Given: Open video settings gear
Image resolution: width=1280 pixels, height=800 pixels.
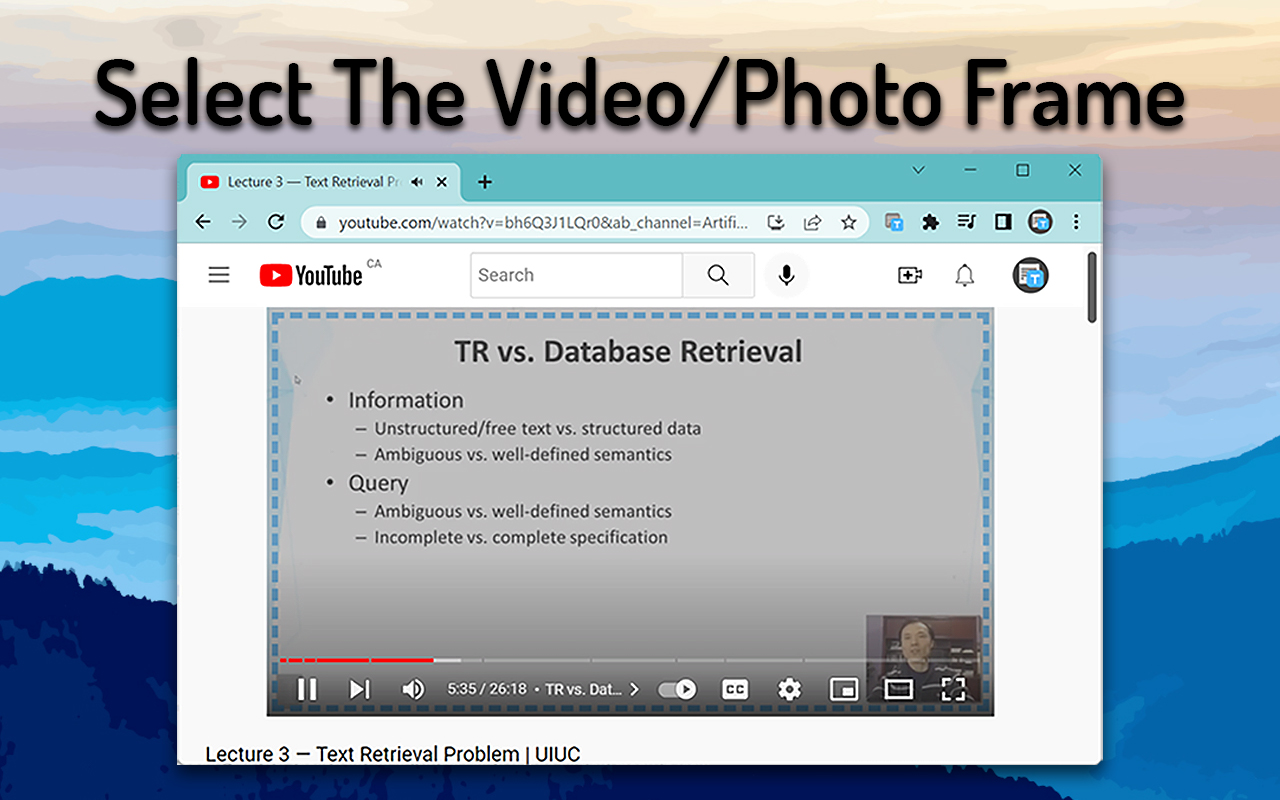Looking at the screenshot, I should pyautogui.click(x=790, y=689).
